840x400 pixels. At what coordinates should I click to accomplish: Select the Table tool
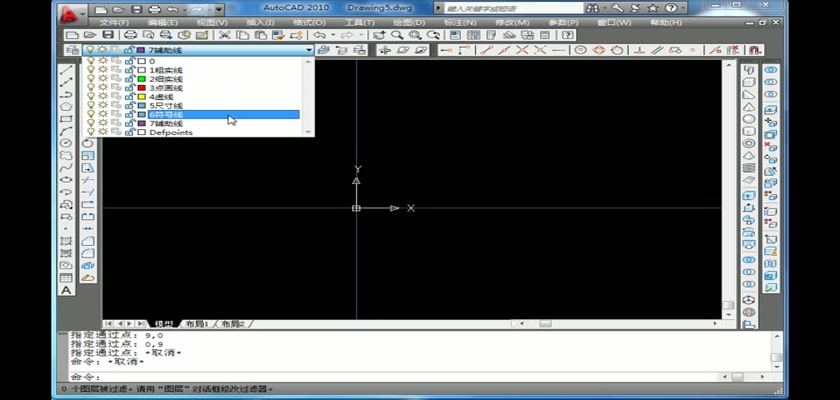(x=66, y=278)
